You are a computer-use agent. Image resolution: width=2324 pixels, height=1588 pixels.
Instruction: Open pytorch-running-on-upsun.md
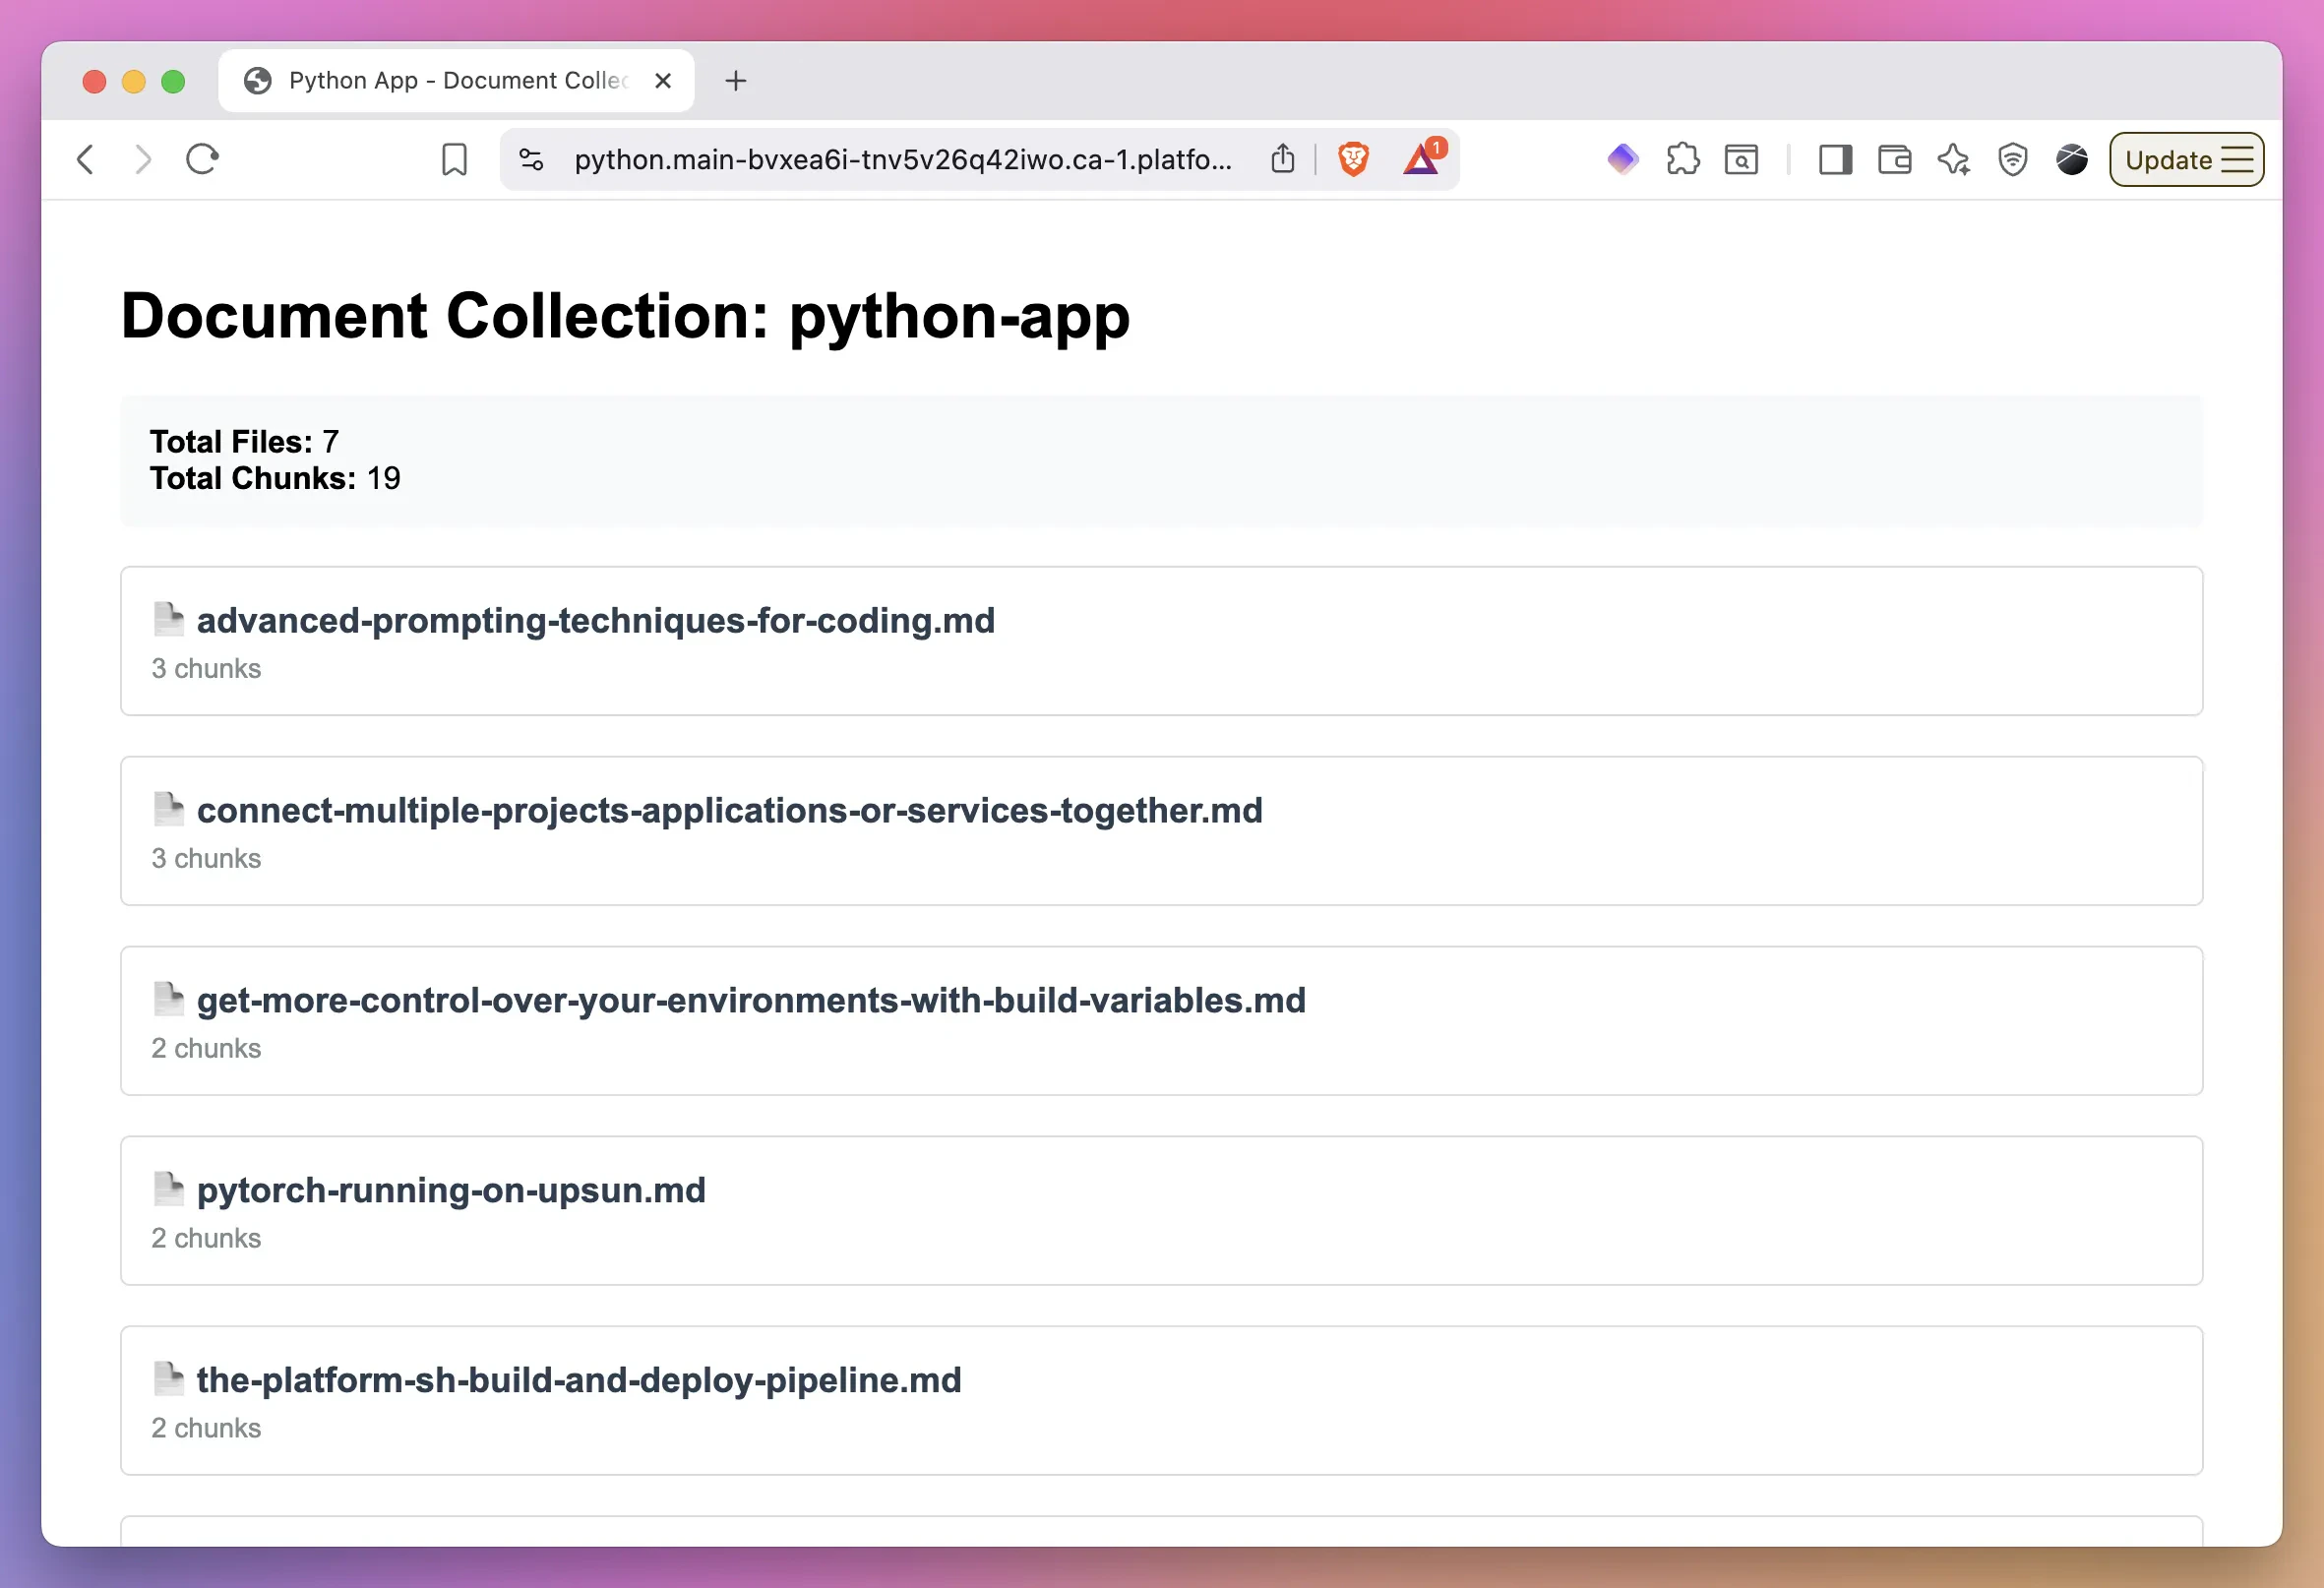[451, 1189]
